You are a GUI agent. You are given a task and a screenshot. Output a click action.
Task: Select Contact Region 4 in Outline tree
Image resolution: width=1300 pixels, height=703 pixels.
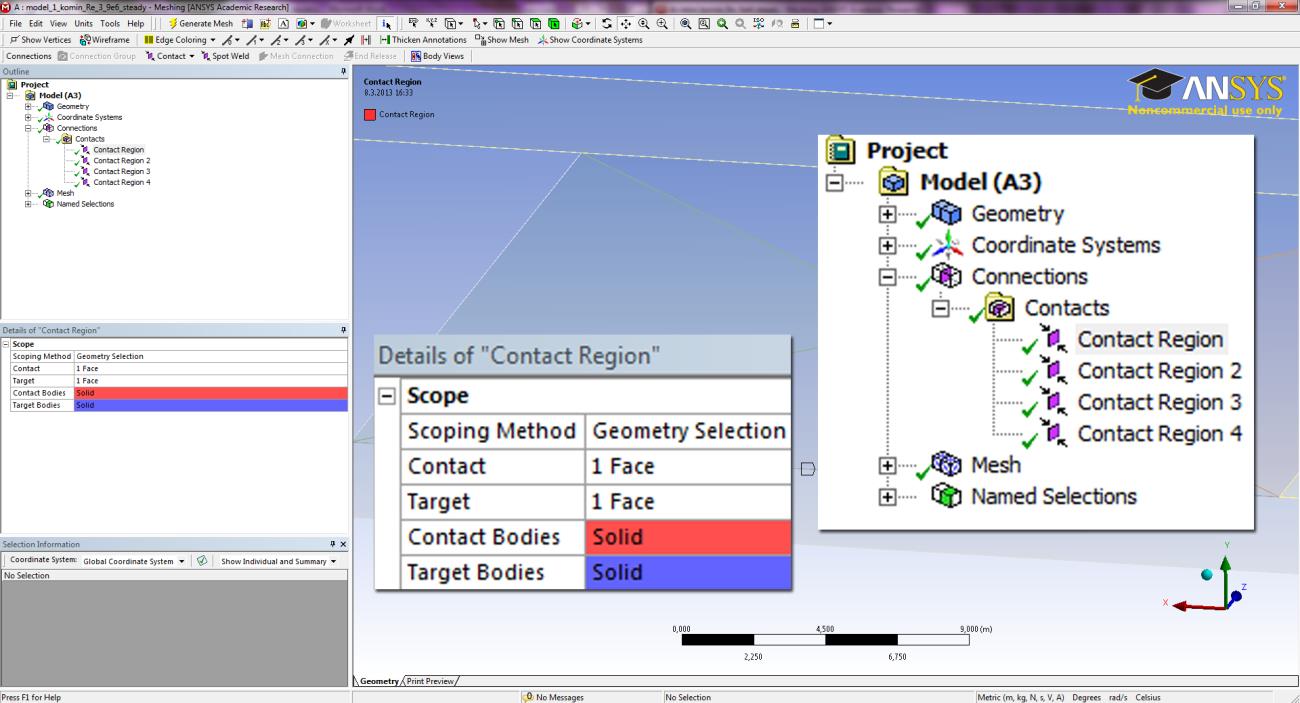click(x=121, y=182)
